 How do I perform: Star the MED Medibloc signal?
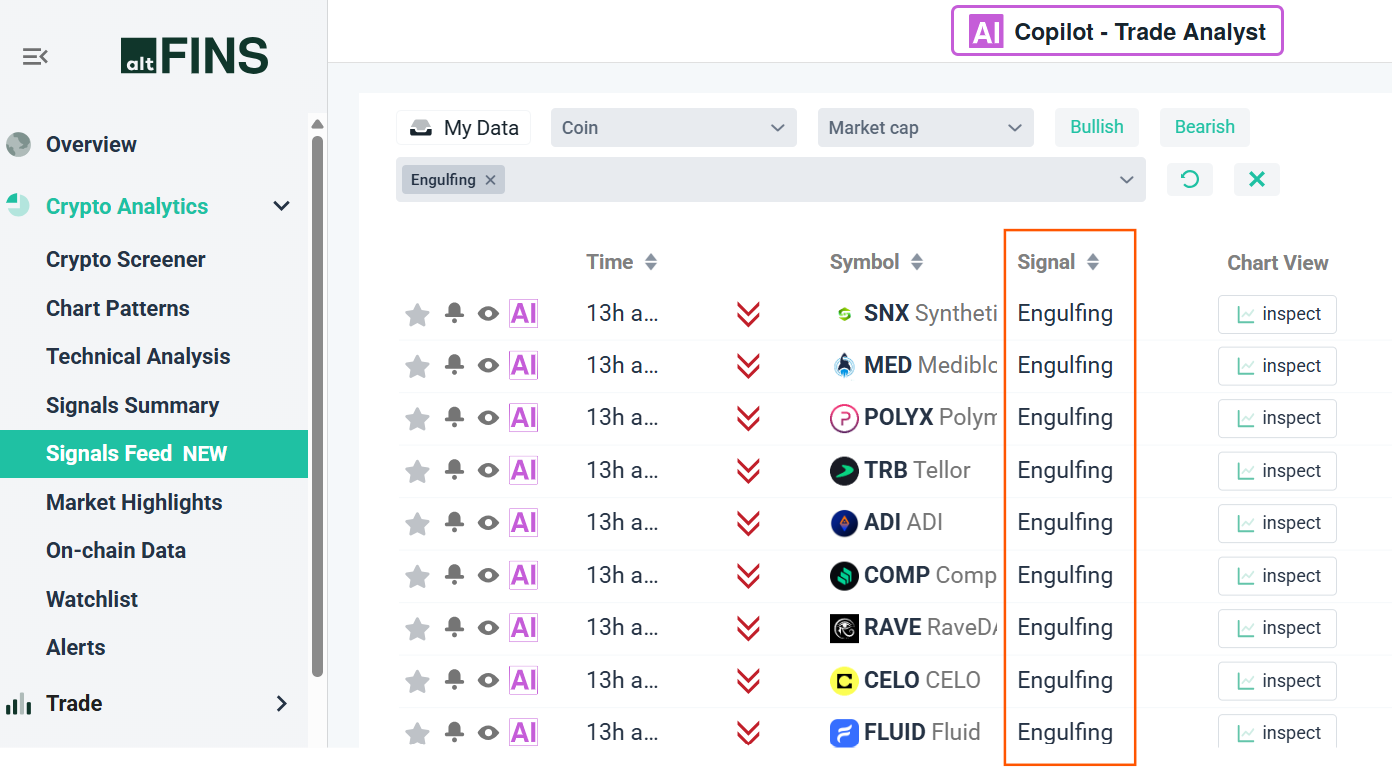pyautogui.click(x=417, y=366)
